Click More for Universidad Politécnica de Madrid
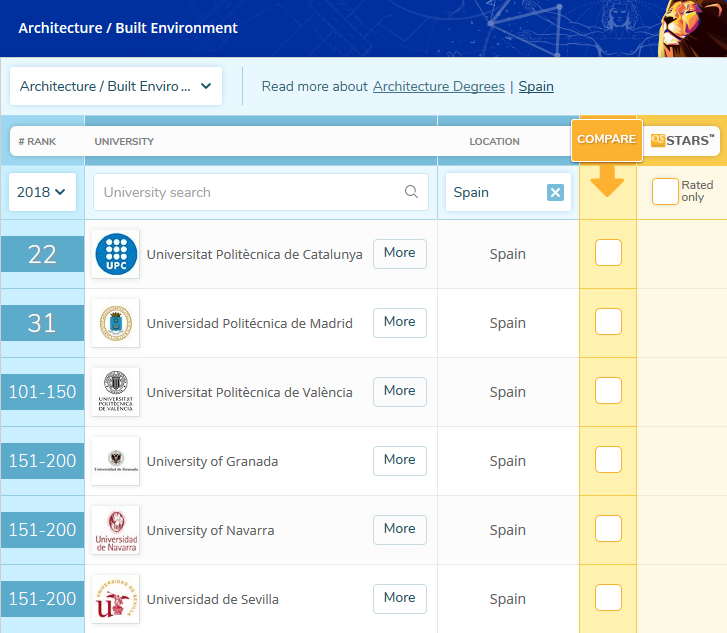 click(400, 323)
